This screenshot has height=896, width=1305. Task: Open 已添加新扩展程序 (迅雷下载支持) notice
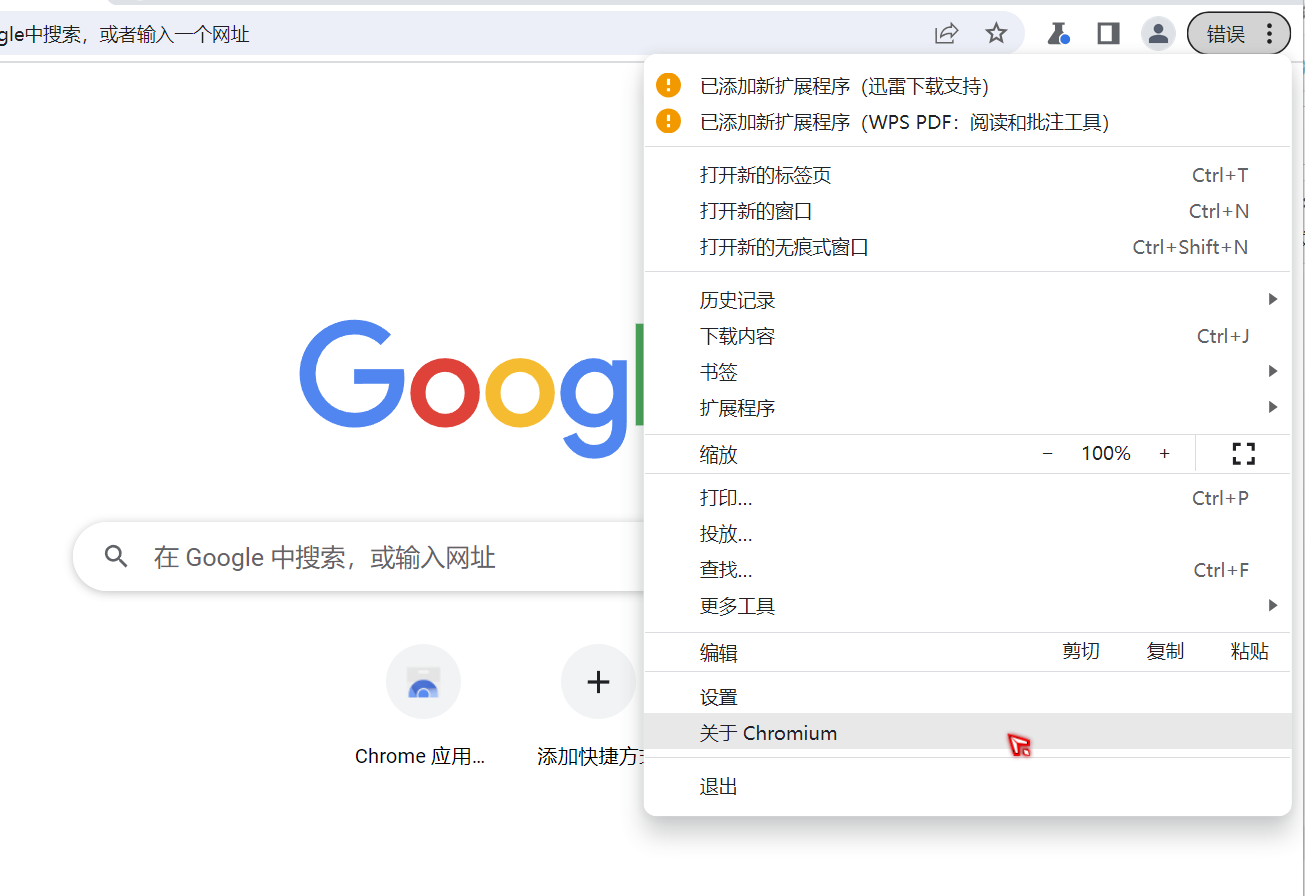click(x=968, y=87)
